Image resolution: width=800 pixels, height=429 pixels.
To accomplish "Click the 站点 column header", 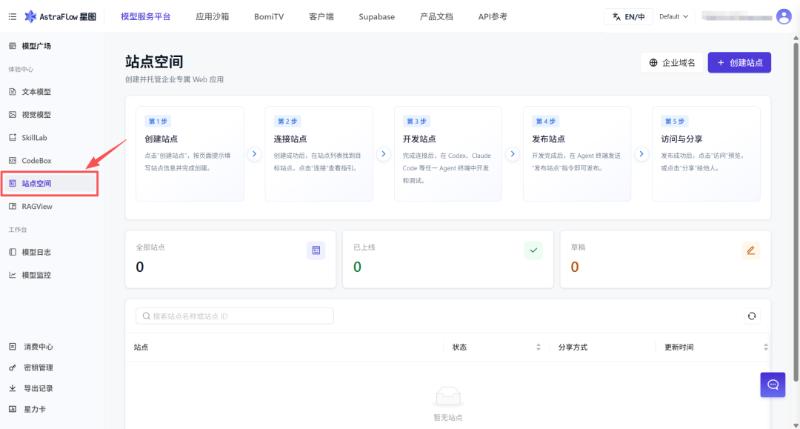I will coord(141,347).
